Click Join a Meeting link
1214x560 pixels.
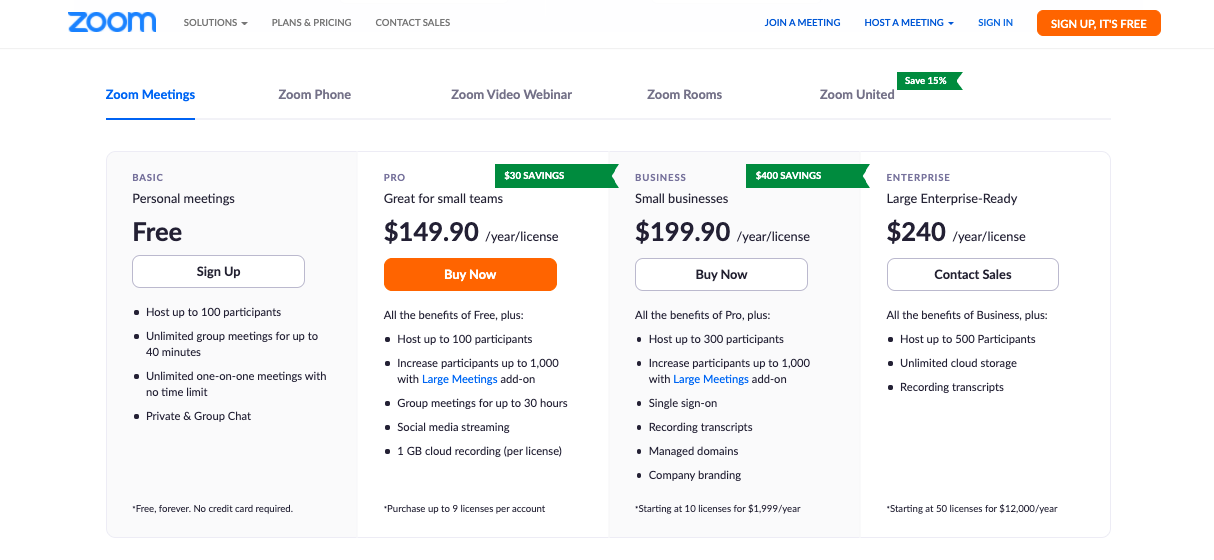click(x=802, y=23)
